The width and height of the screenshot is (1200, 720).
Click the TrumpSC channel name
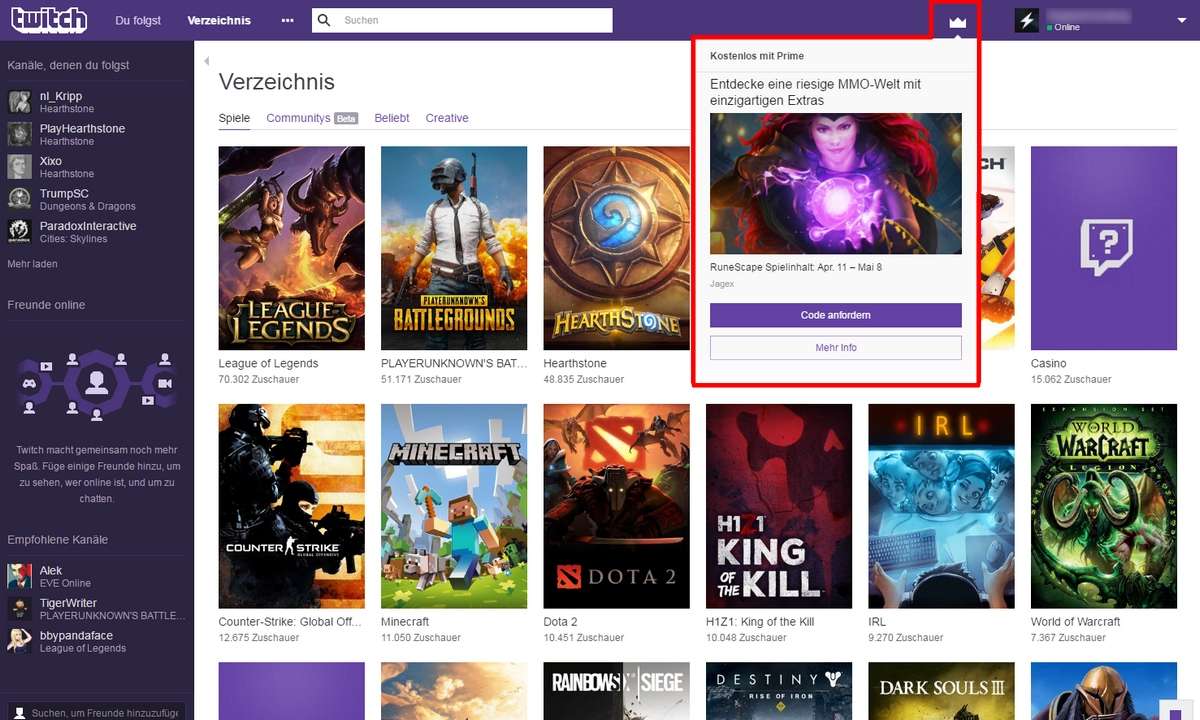64,193
